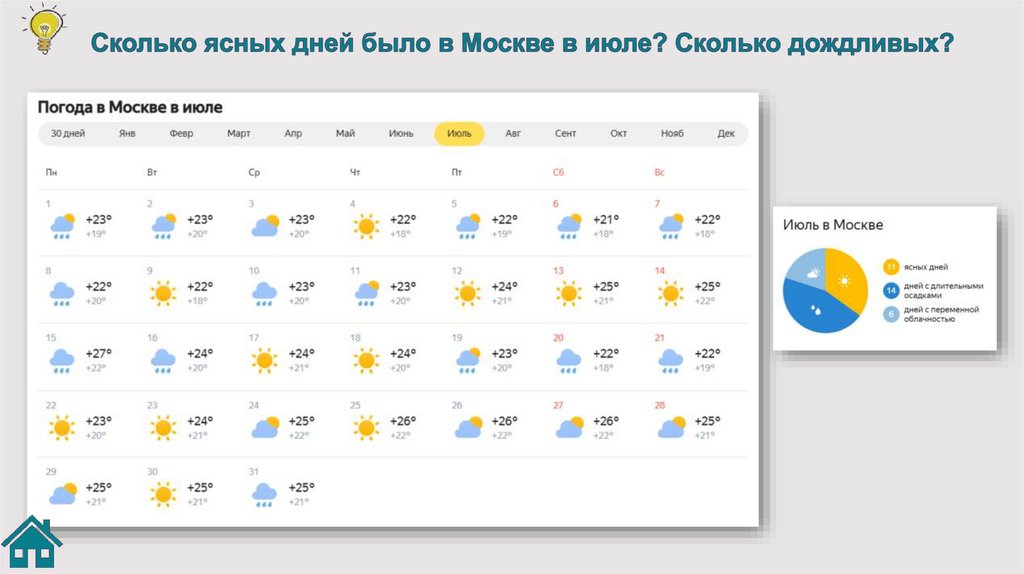Click the +21° high on July 6
Viewport: 1024px width, 574px height.
[605, 219]
